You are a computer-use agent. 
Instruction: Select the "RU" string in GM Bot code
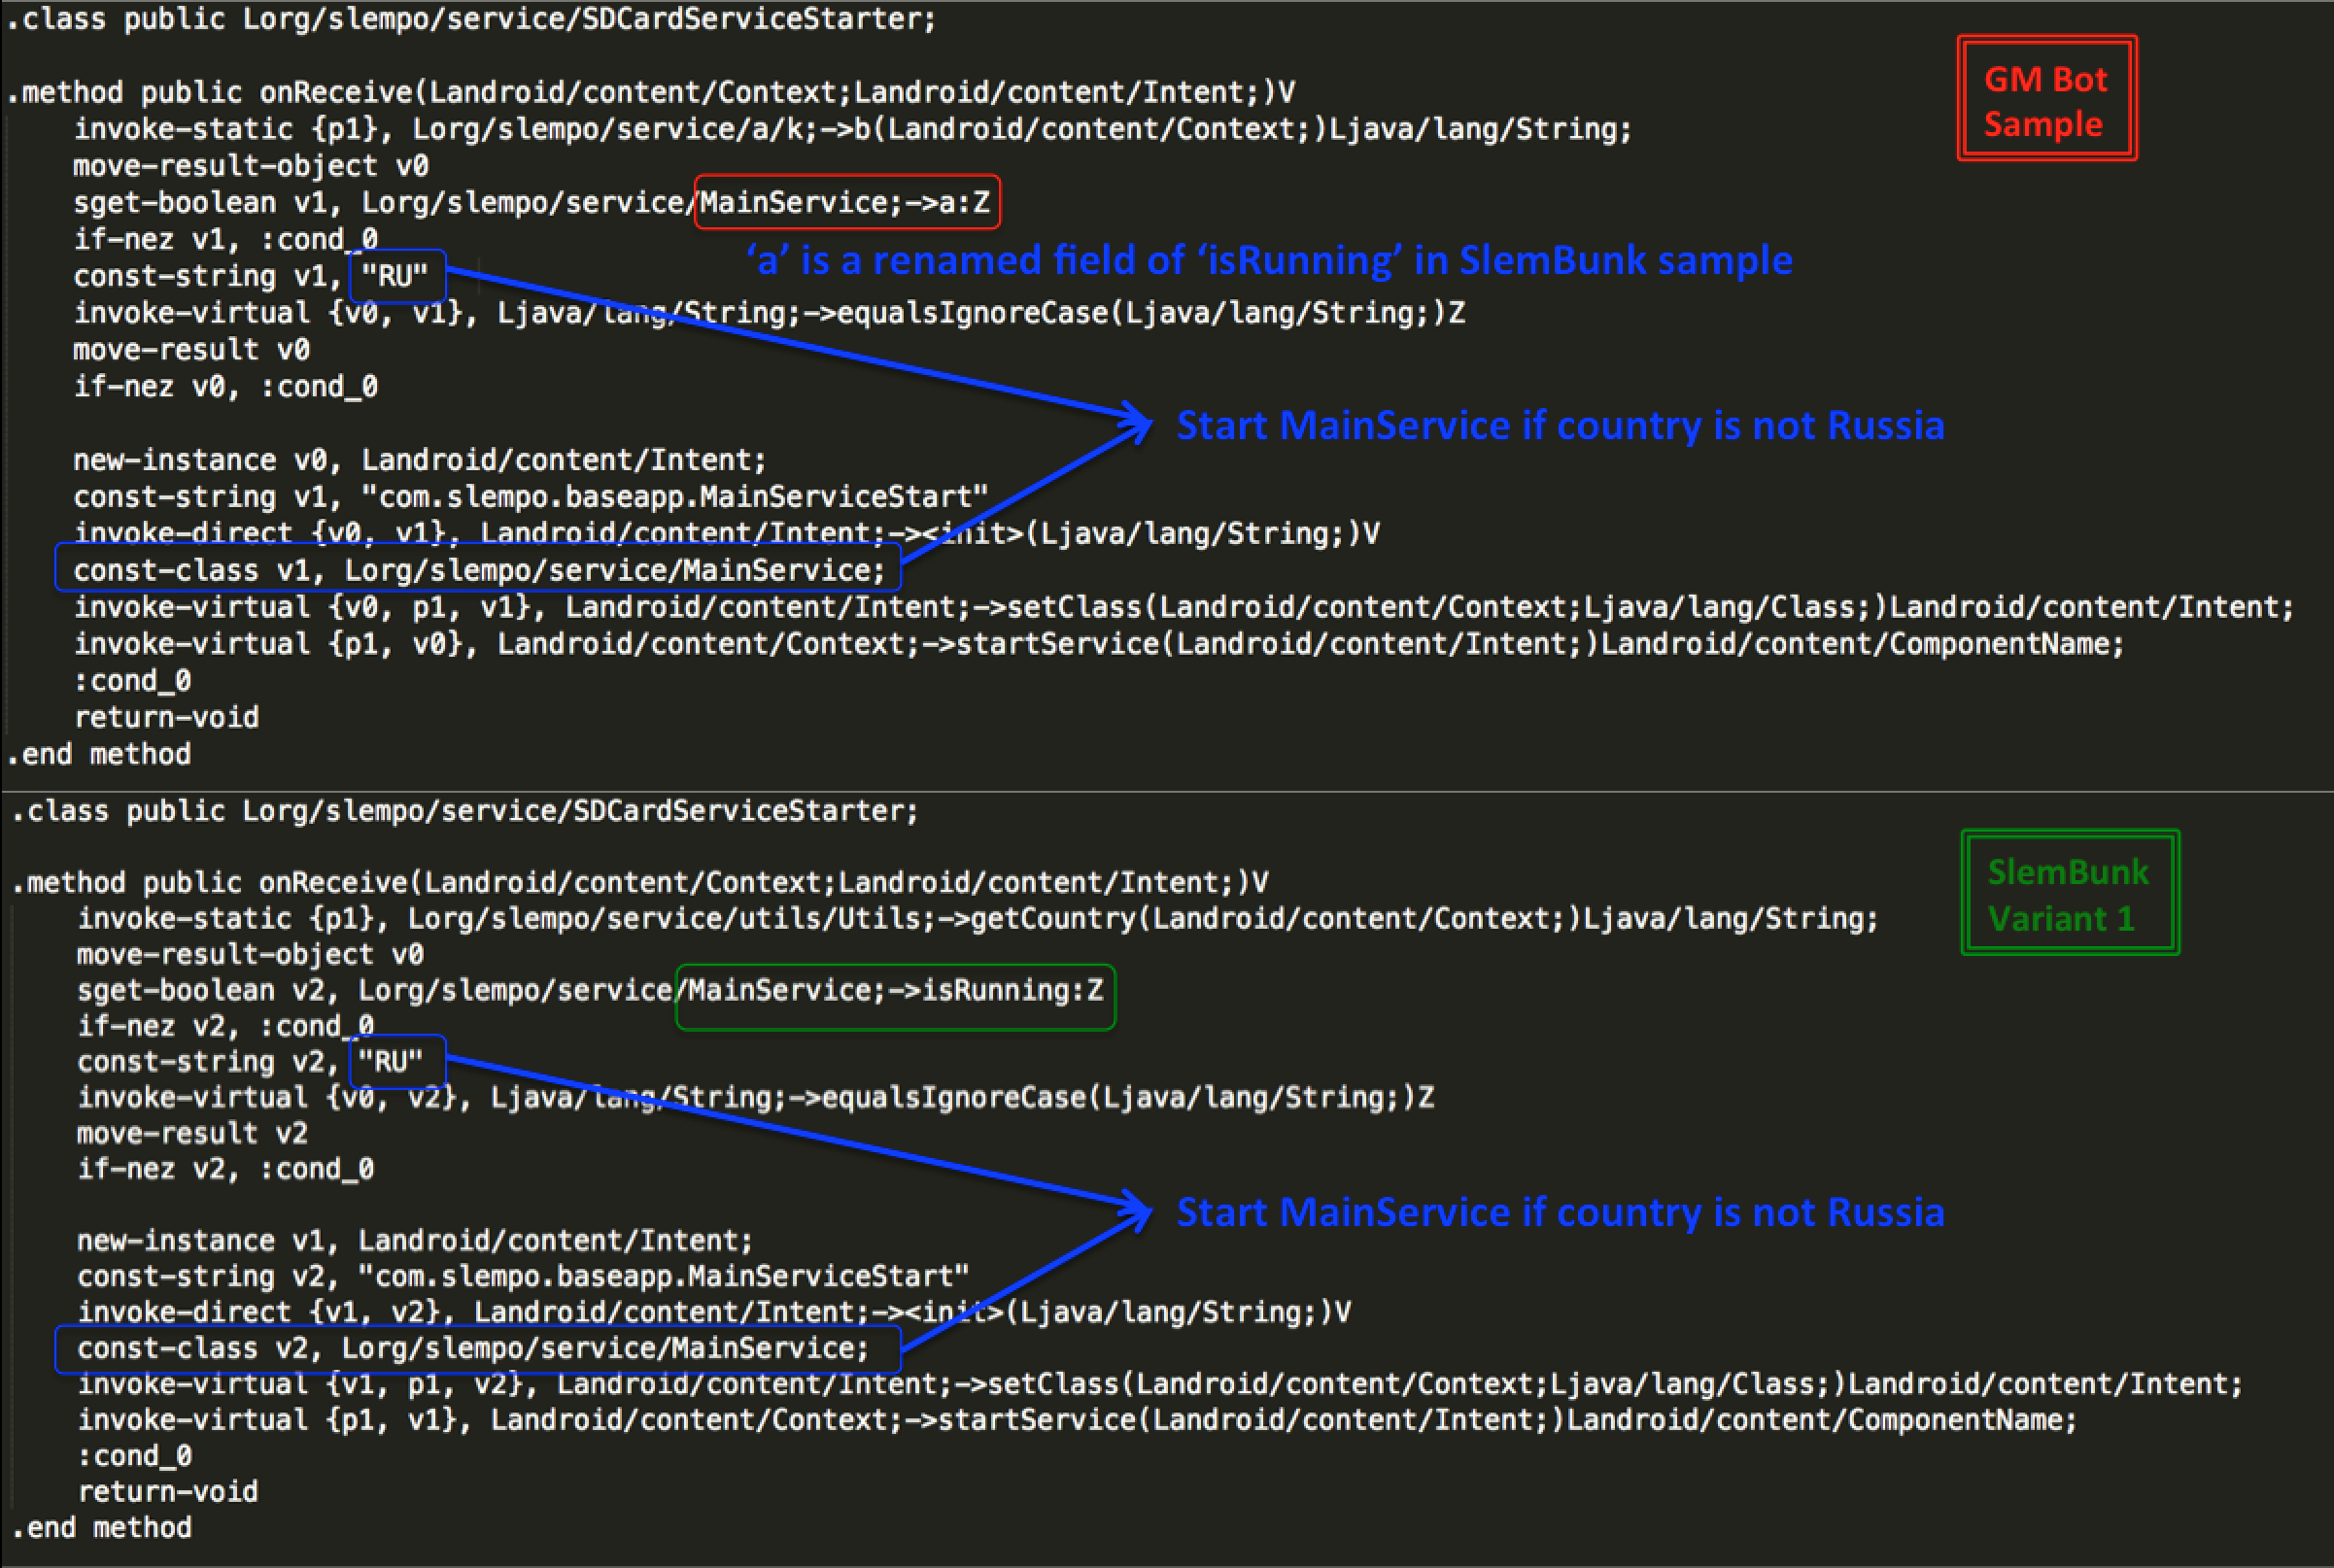click(396, 275)
